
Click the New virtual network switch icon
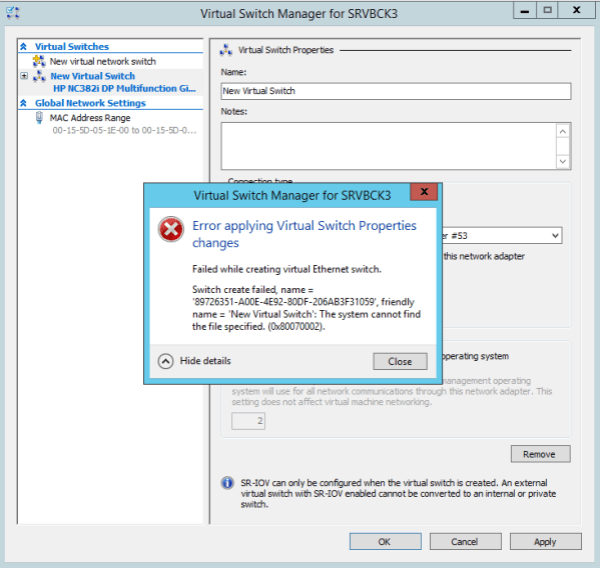coord(39,61)
